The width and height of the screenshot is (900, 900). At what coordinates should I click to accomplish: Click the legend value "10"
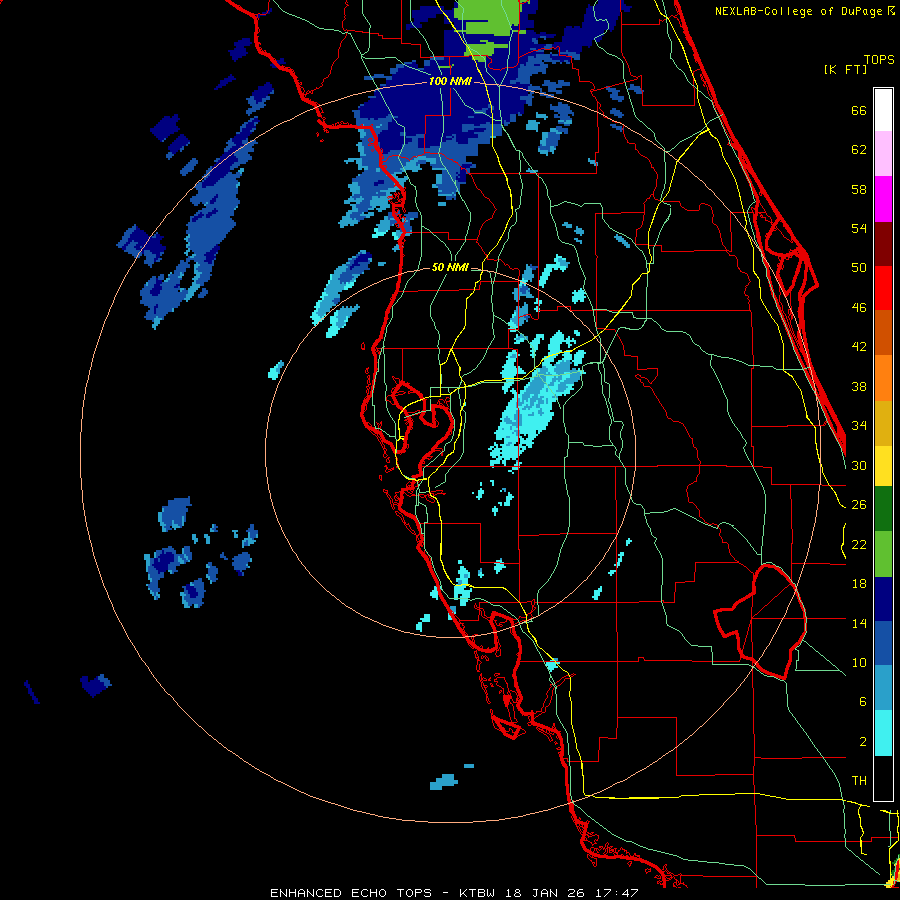pos(859,662)
